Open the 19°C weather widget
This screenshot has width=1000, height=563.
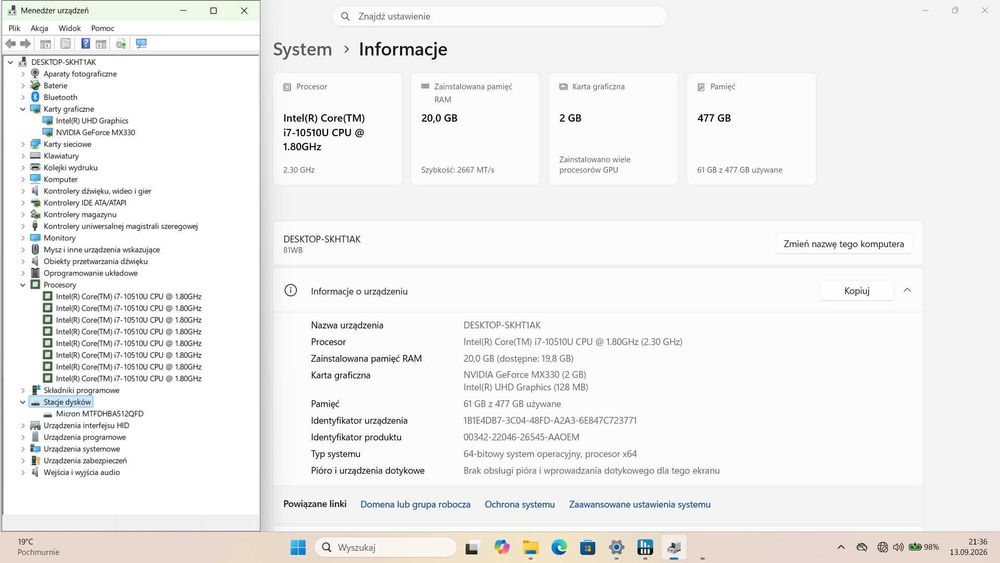pyautogui.click(x=38, y=547)
